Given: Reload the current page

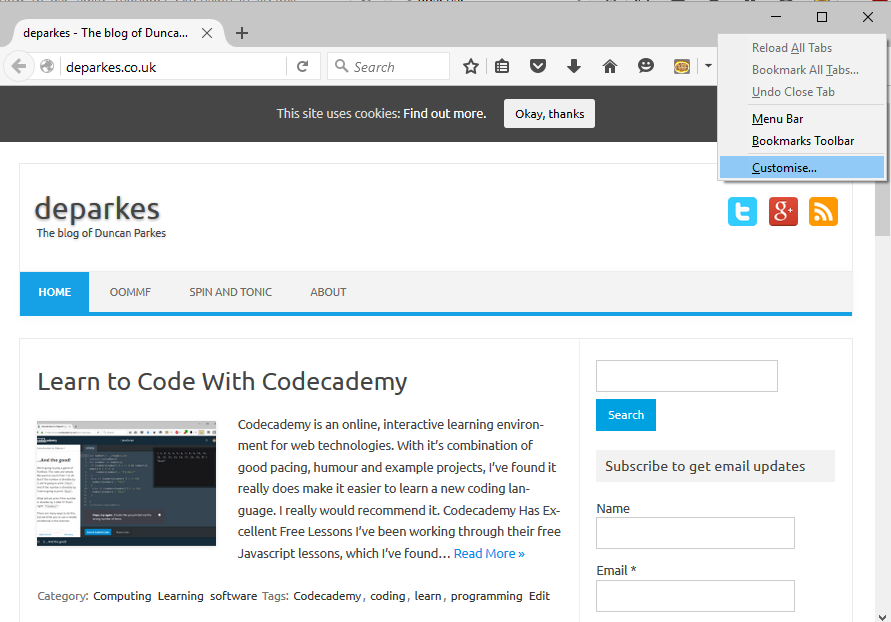Looking at the screenshot, I should [303, 66].
